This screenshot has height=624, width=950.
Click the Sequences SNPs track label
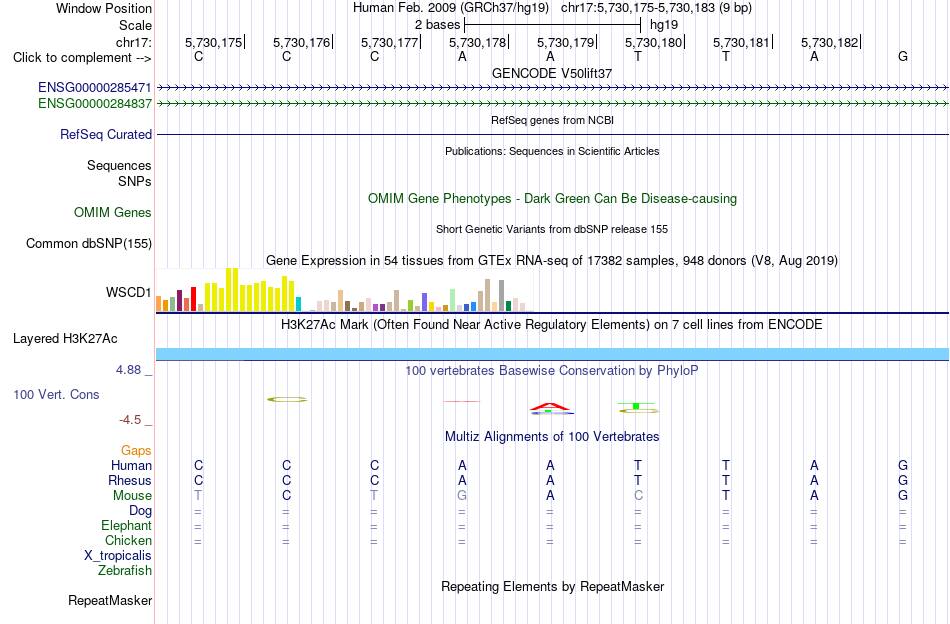point(119,173)
